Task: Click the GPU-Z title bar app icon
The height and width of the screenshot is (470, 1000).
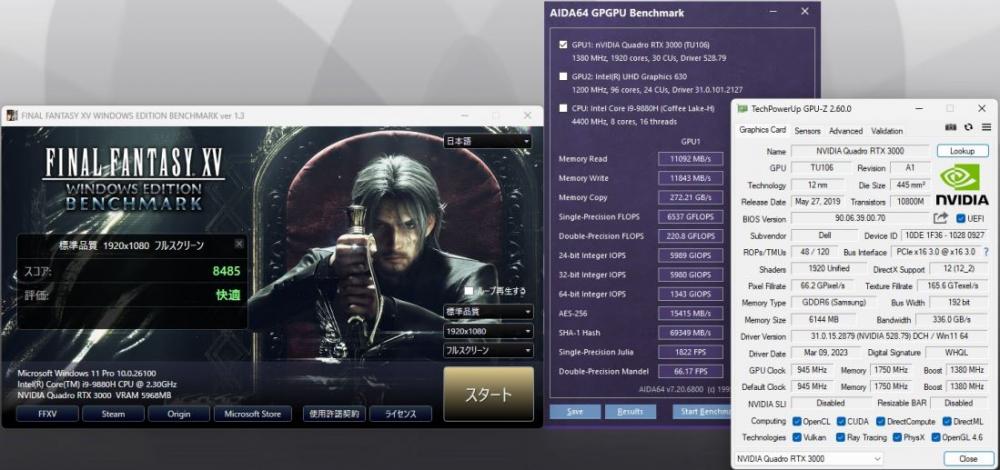Action: click(x=743, y=109)
